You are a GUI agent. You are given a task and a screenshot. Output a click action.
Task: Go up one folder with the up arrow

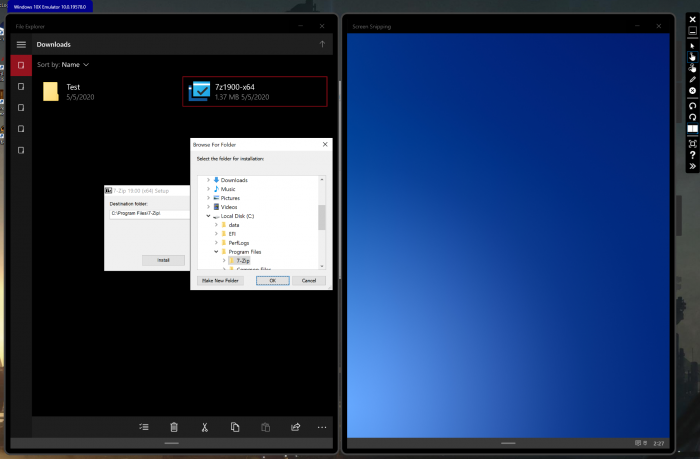[x=322, y=44]
